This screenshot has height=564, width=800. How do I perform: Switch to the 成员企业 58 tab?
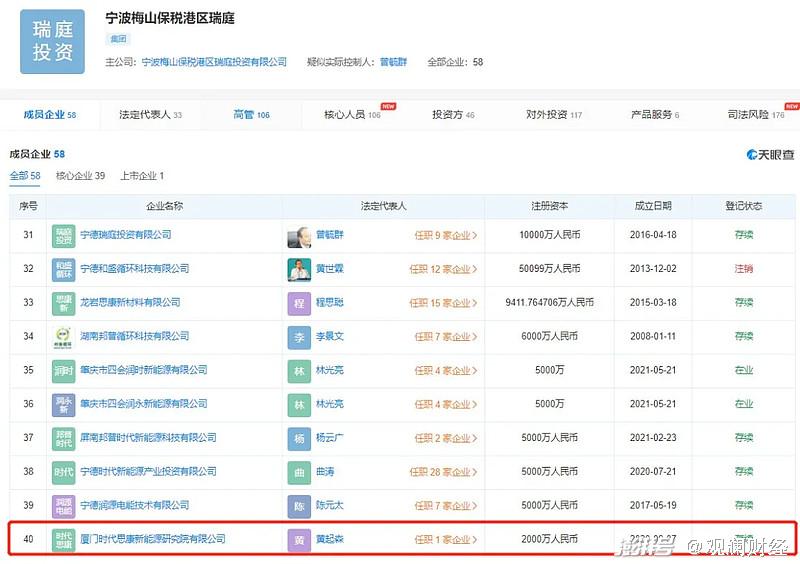(49, 115)
